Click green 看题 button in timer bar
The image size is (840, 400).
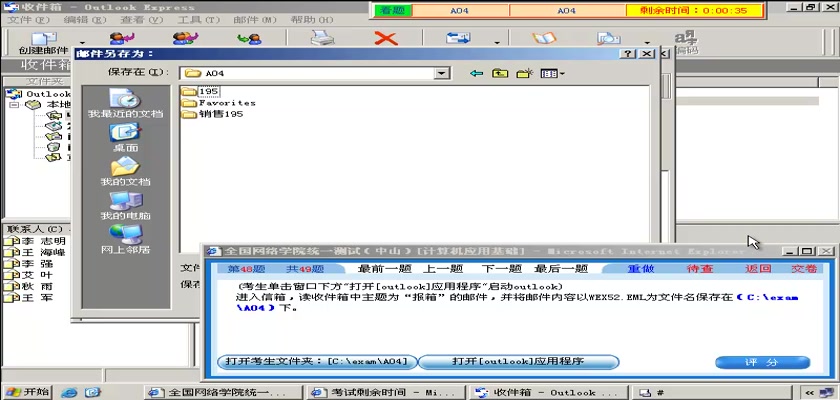point(393,11)
